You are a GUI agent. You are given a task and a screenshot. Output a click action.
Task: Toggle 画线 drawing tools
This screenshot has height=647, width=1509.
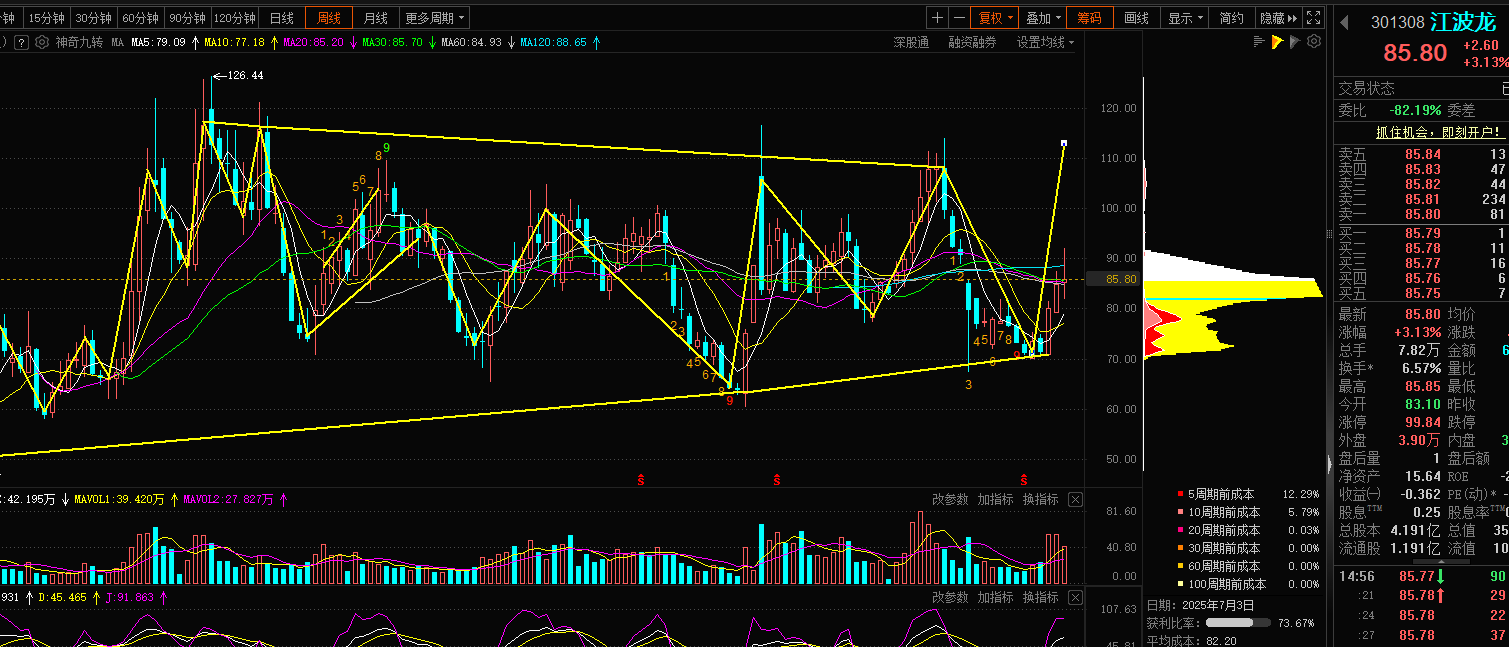[1136, 18]
